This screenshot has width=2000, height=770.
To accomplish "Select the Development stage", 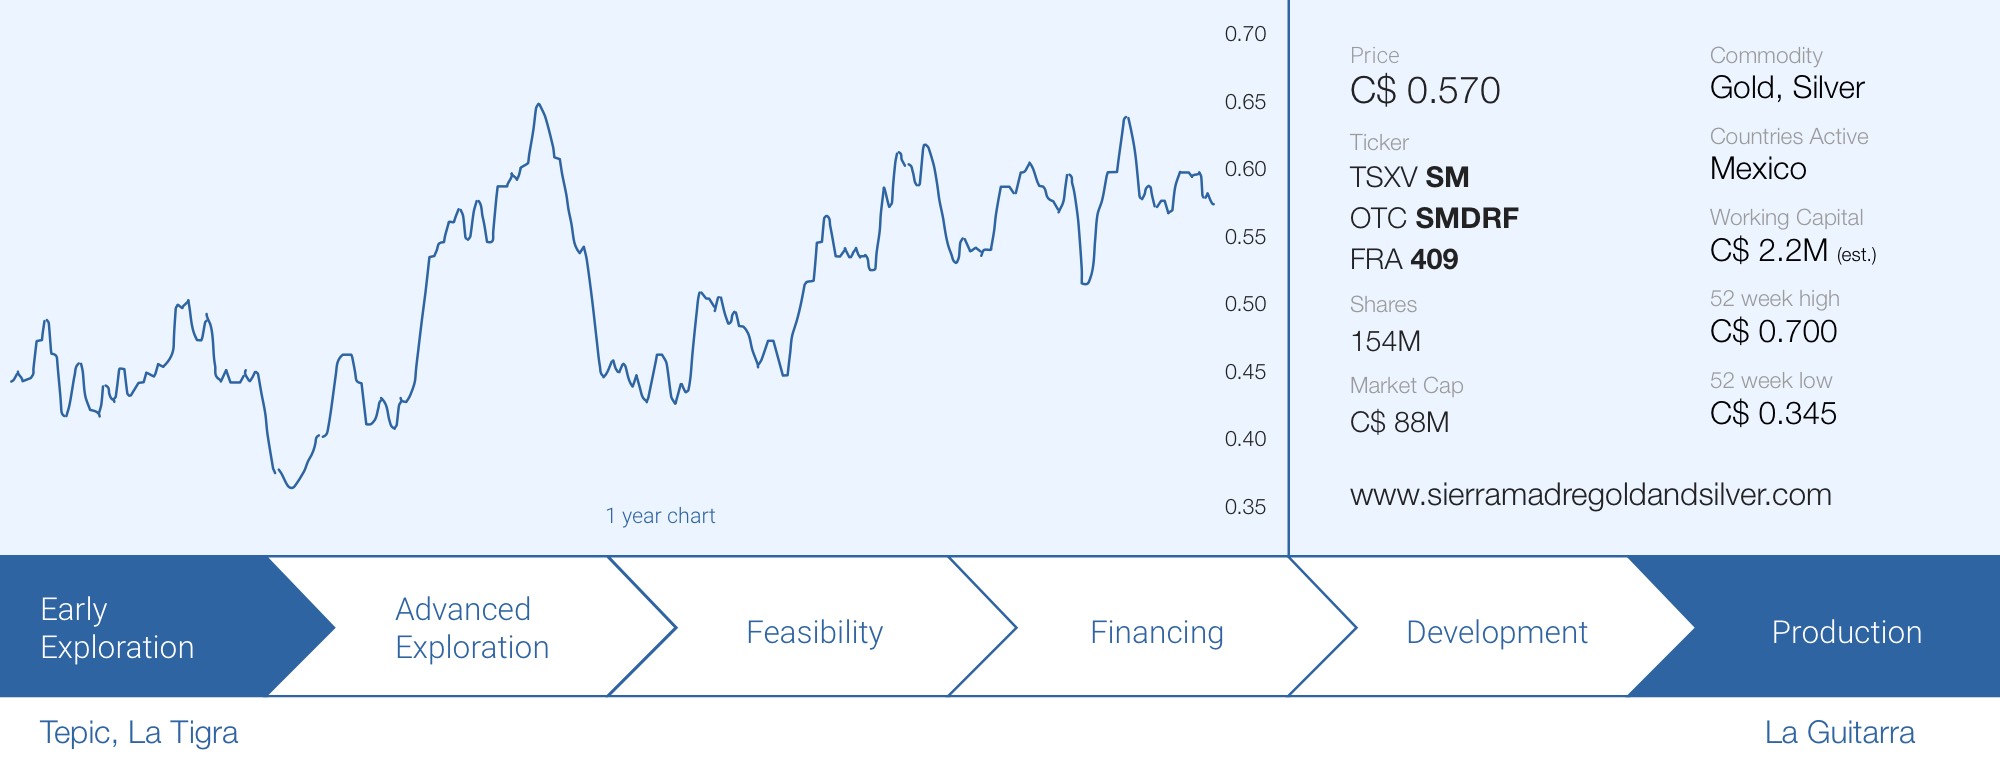I will click(x=1496, y=632).
